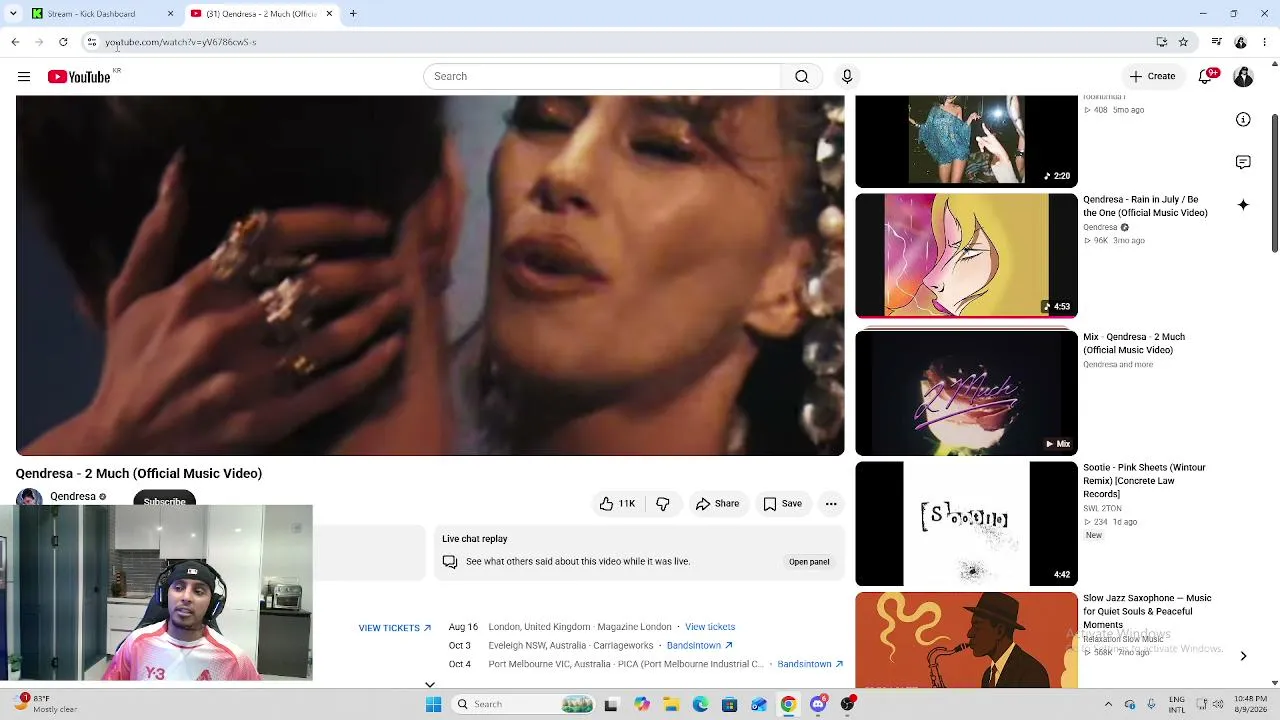Open the live chat replay panel
The width and height of the screenshot is (1280, 720).
click(809, 562)
